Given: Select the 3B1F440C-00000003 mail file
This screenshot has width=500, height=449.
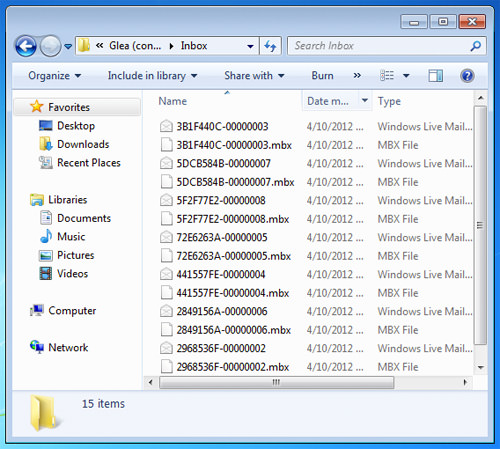Looking at the screenshot, I should click(222, 126).
